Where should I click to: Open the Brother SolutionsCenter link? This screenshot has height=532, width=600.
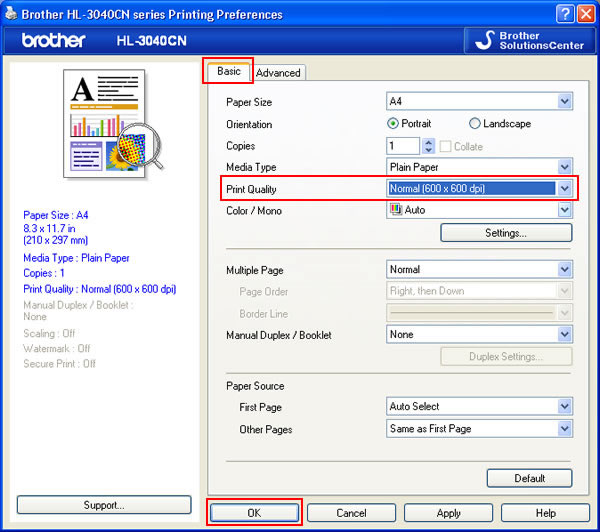tap(530, 41)
